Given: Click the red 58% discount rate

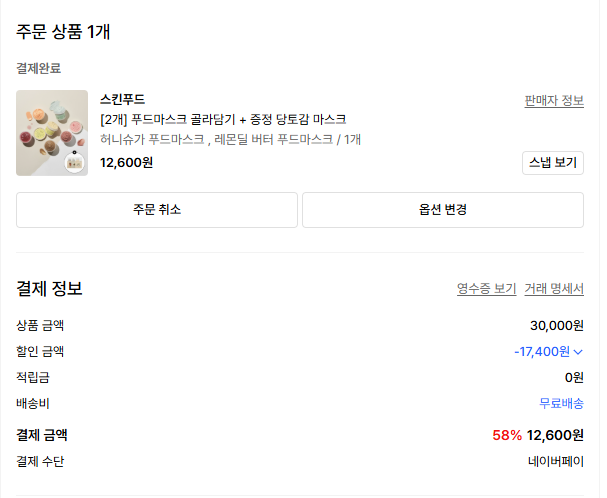Looking at the screenshot, I should (x=507, y=436).
